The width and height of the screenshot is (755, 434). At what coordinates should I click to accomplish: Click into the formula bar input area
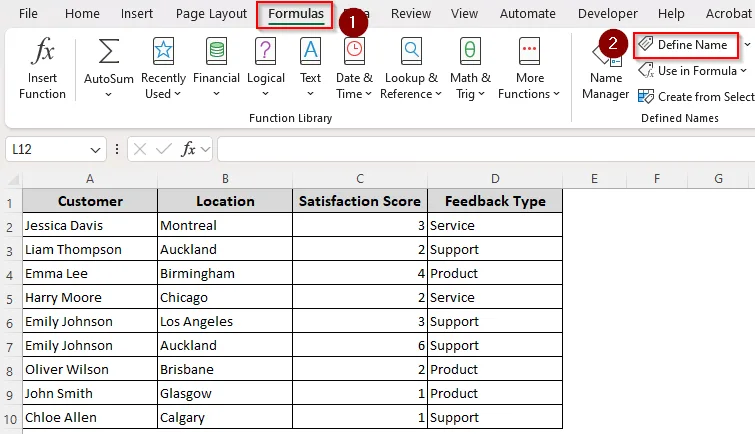486,149
